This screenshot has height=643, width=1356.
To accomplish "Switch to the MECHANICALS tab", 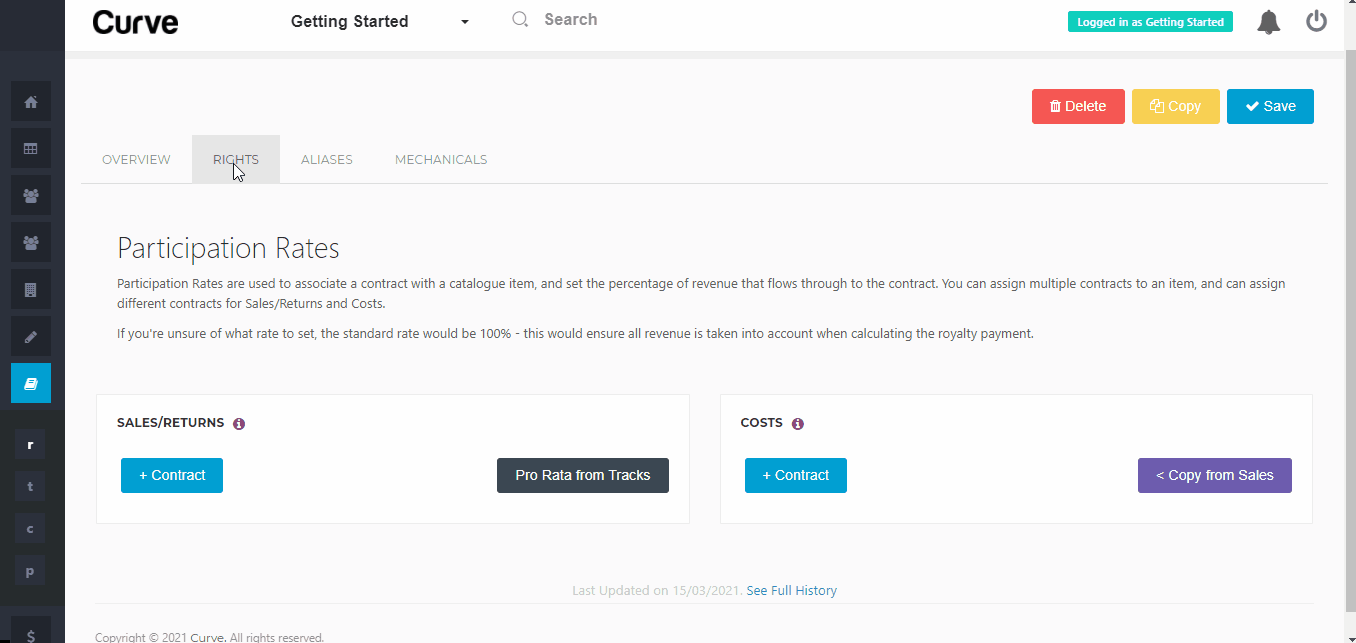I will [x=441, y=159].
